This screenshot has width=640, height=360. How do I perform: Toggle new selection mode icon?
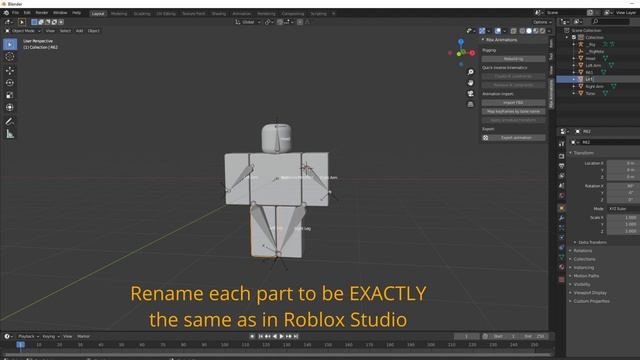click(34, 22)
